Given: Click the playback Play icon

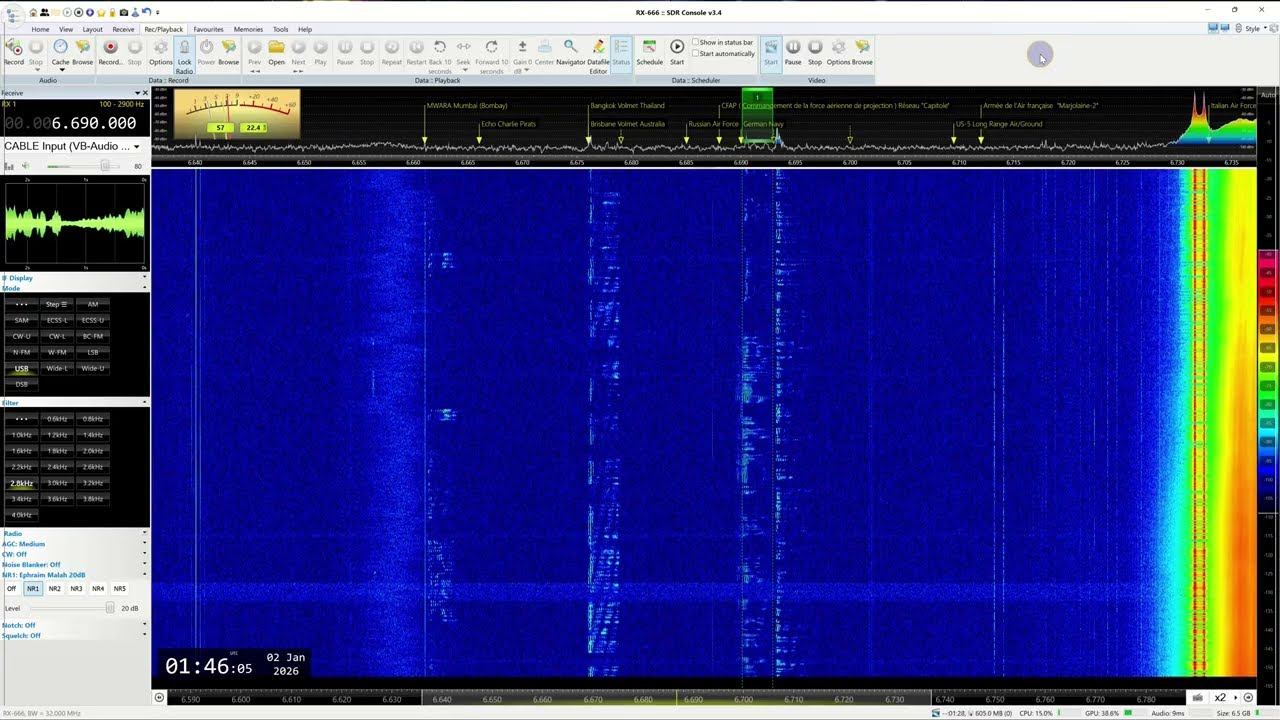Looking at the screenshot, I should pos(320,51).
